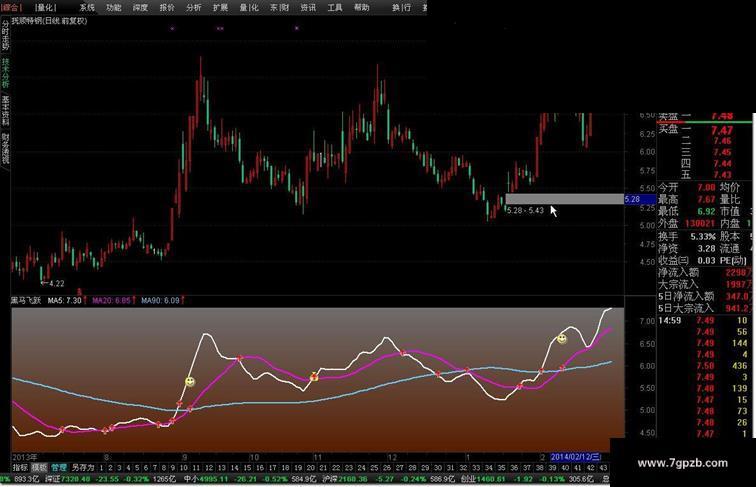Screen dimensions: 756x487
Task: Select indicator template number 20
Action: [x=310, y=468]
